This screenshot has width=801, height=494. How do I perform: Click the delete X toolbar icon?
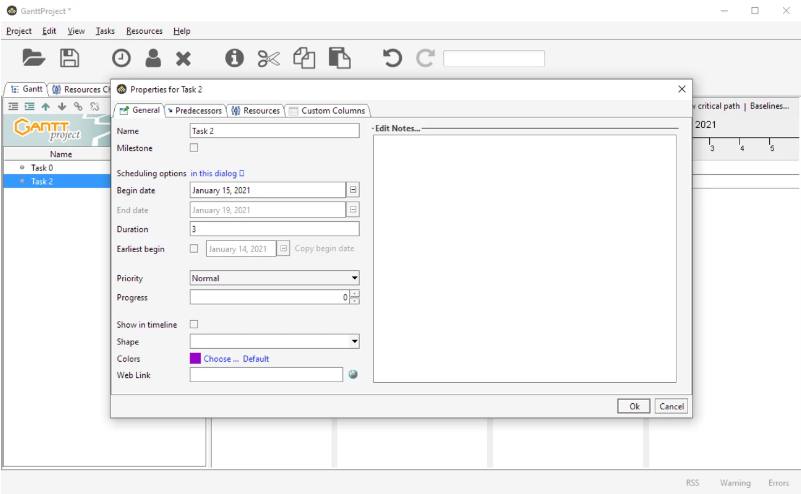click(184, 59)
